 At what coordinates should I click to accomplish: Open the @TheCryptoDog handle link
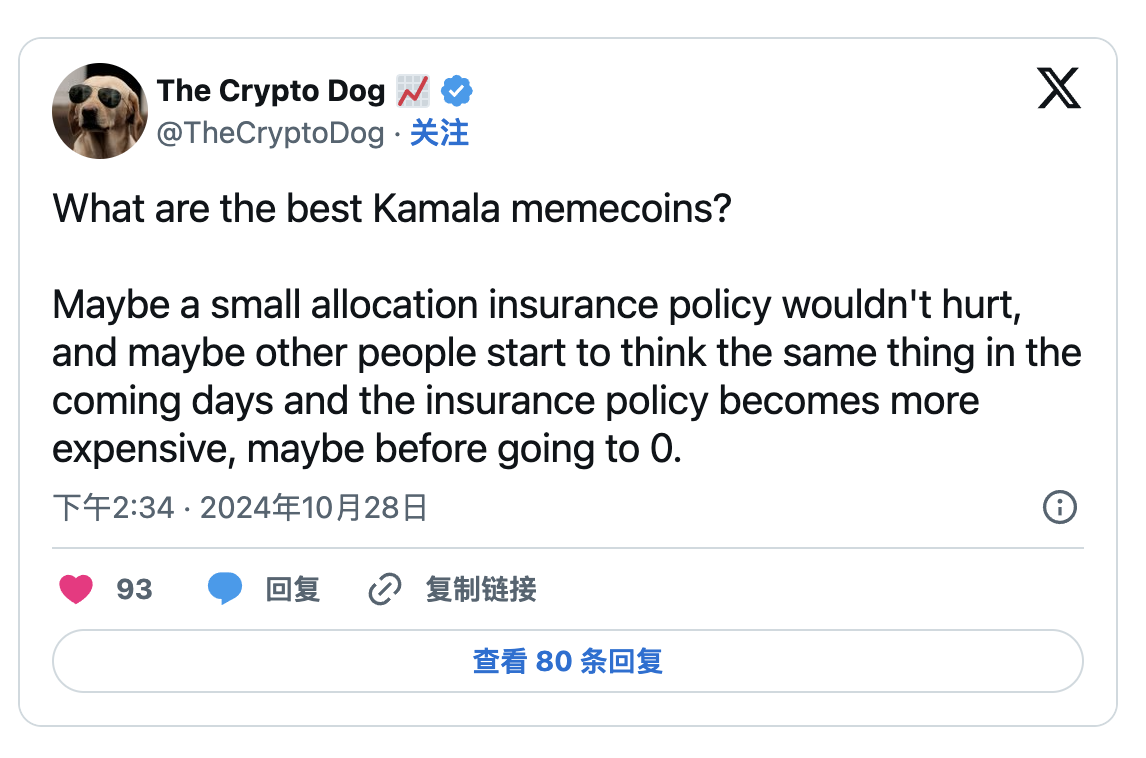pyautogui.click(x=270, y=133)
